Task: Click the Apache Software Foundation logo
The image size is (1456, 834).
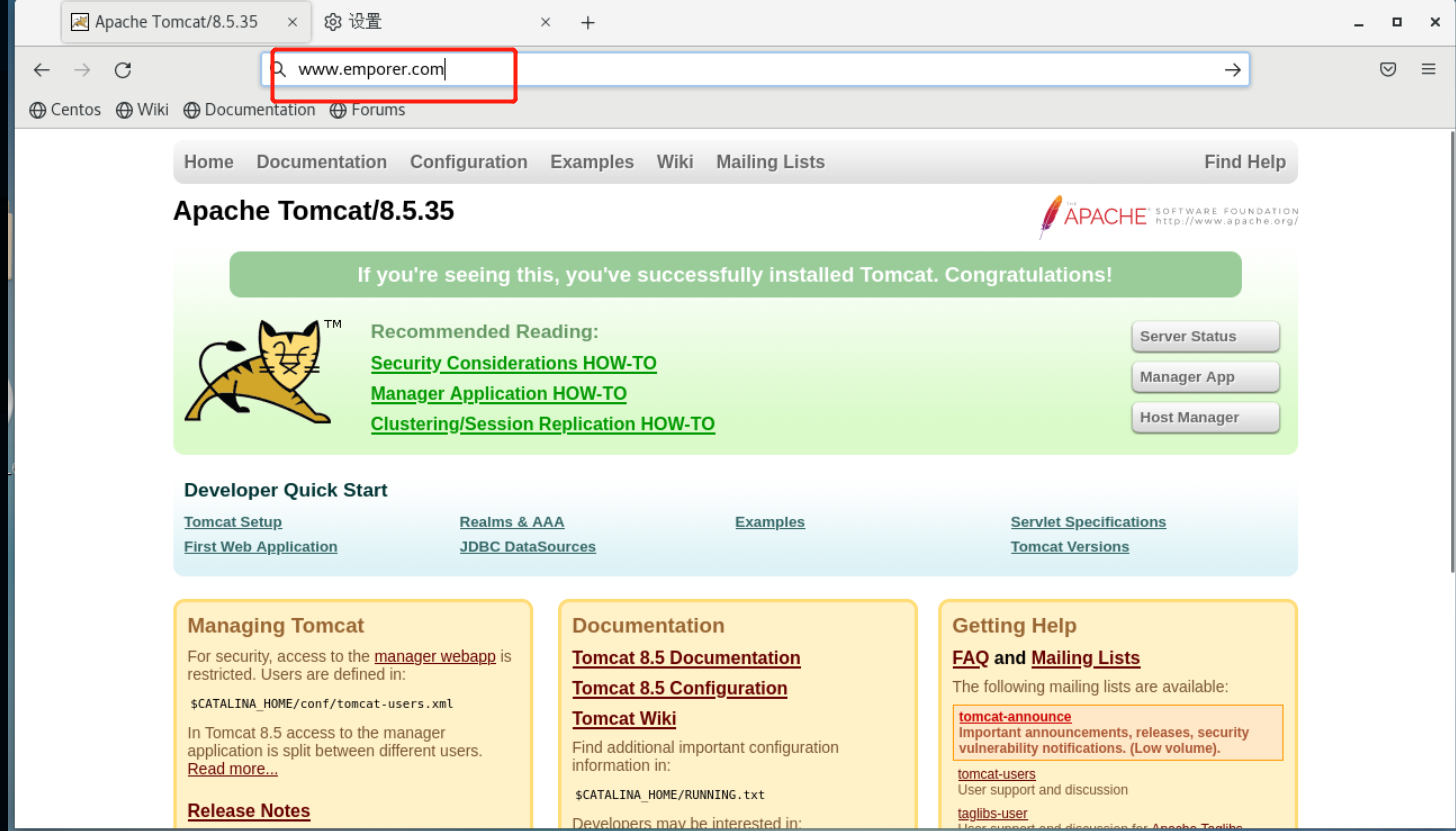Action: tap(1168, 216)
